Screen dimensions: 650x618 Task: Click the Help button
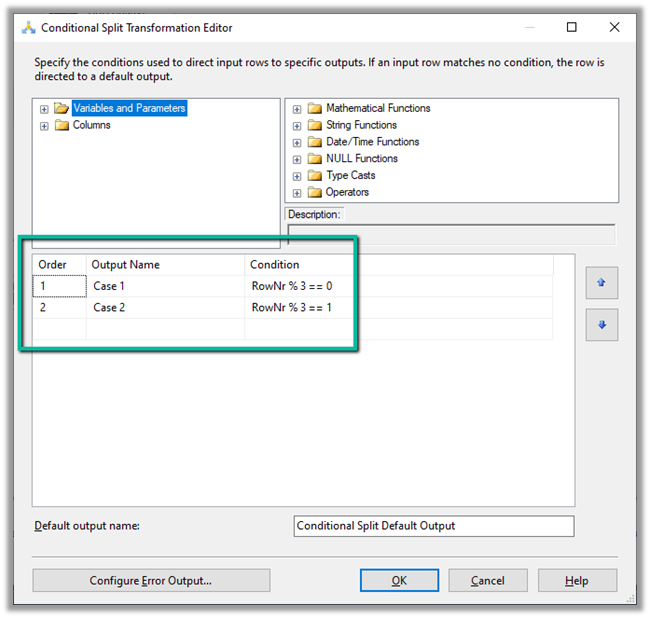pyautogui.click(x=577, y=581)
